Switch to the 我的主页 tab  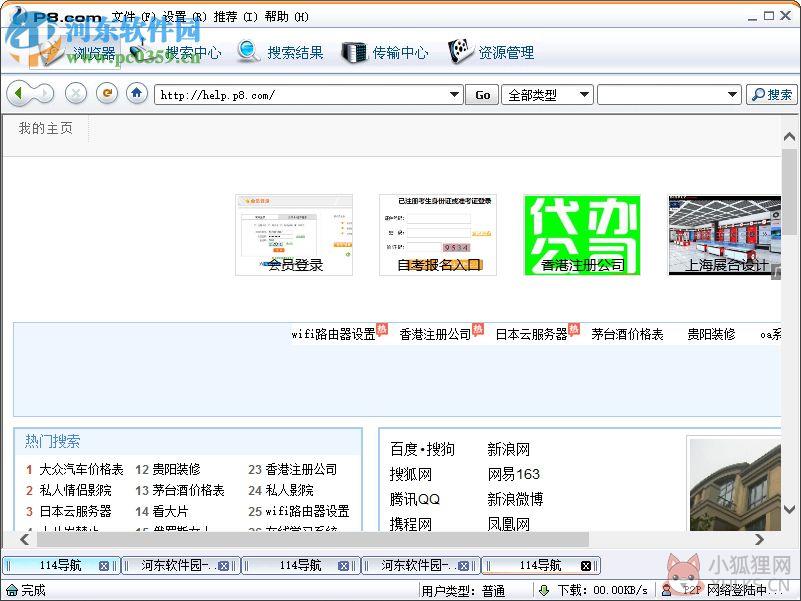(x=46, y=128)
